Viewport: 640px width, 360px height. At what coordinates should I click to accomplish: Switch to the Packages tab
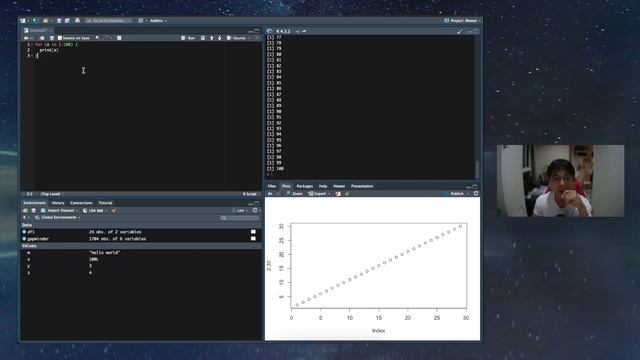pyautogui.click(x=304, y=186)
